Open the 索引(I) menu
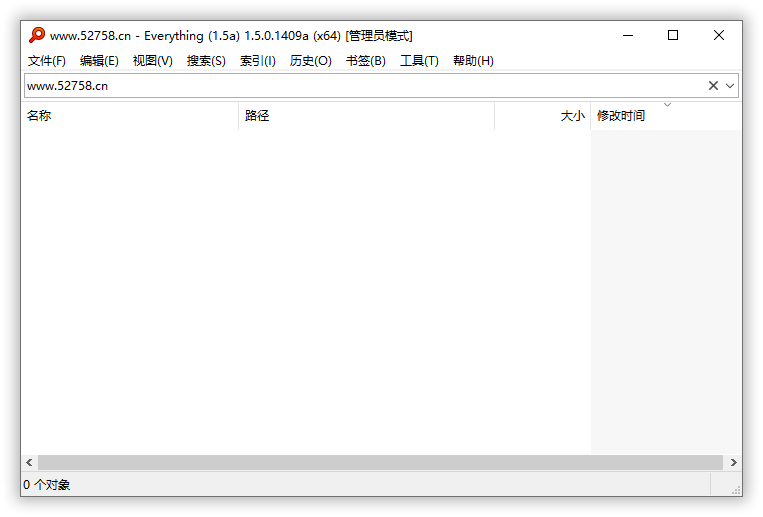Image resolution: width=763 pixels, height=517 pixels. 257,61
